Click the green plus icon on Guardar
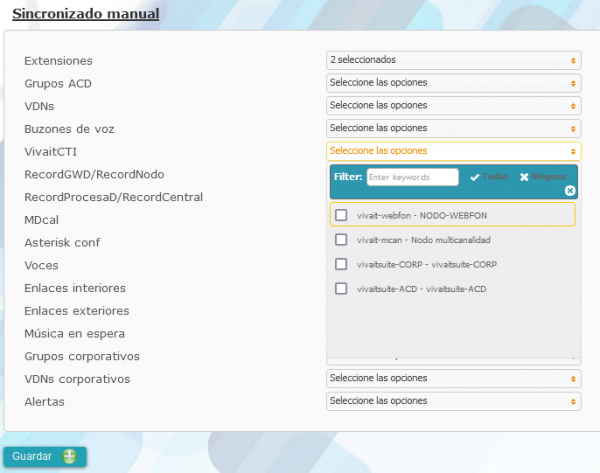 pyautogui.click(x=70, y=456)
